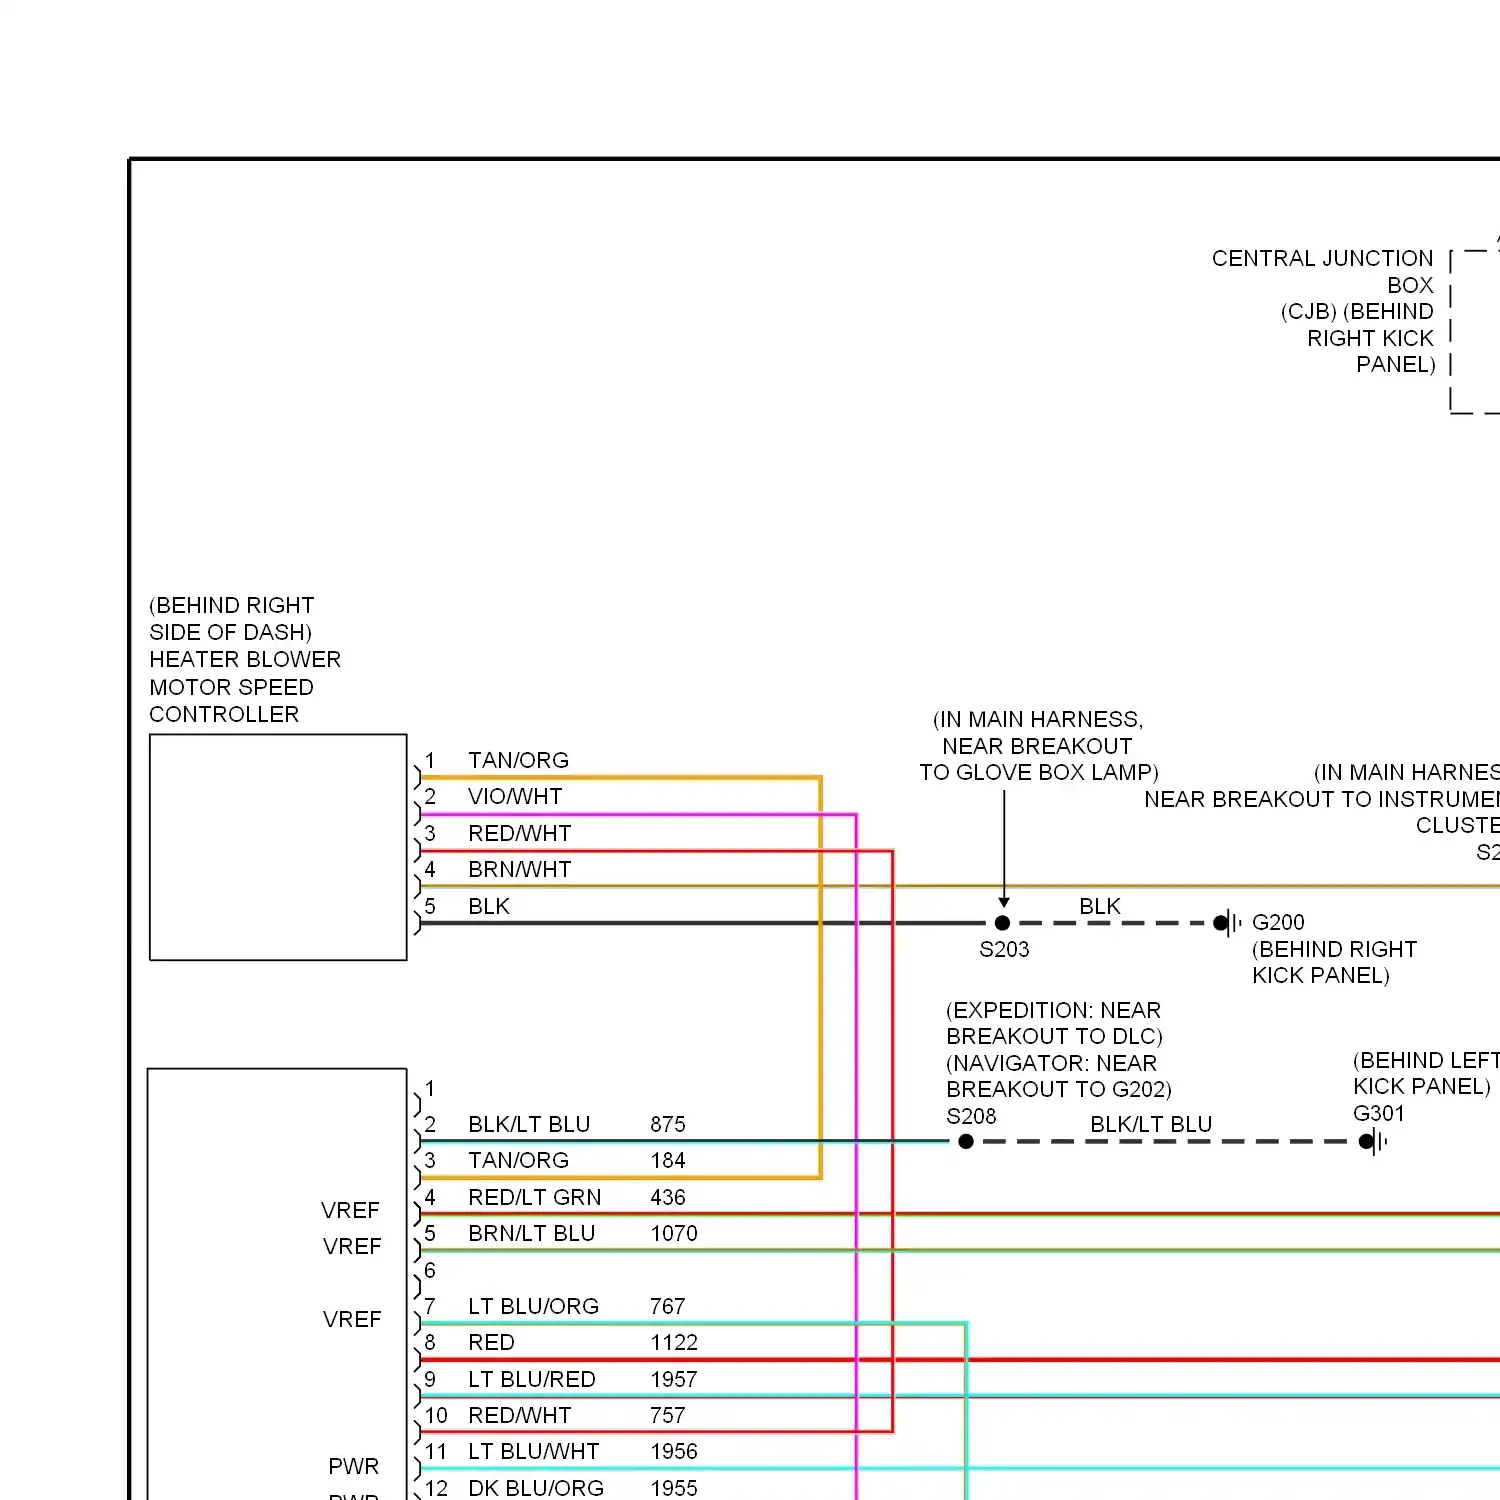Select the DK BLU/ORG wire label
Image resolution: width=1500 pixels, height=1500 pixels.
tap(535, 1488)
